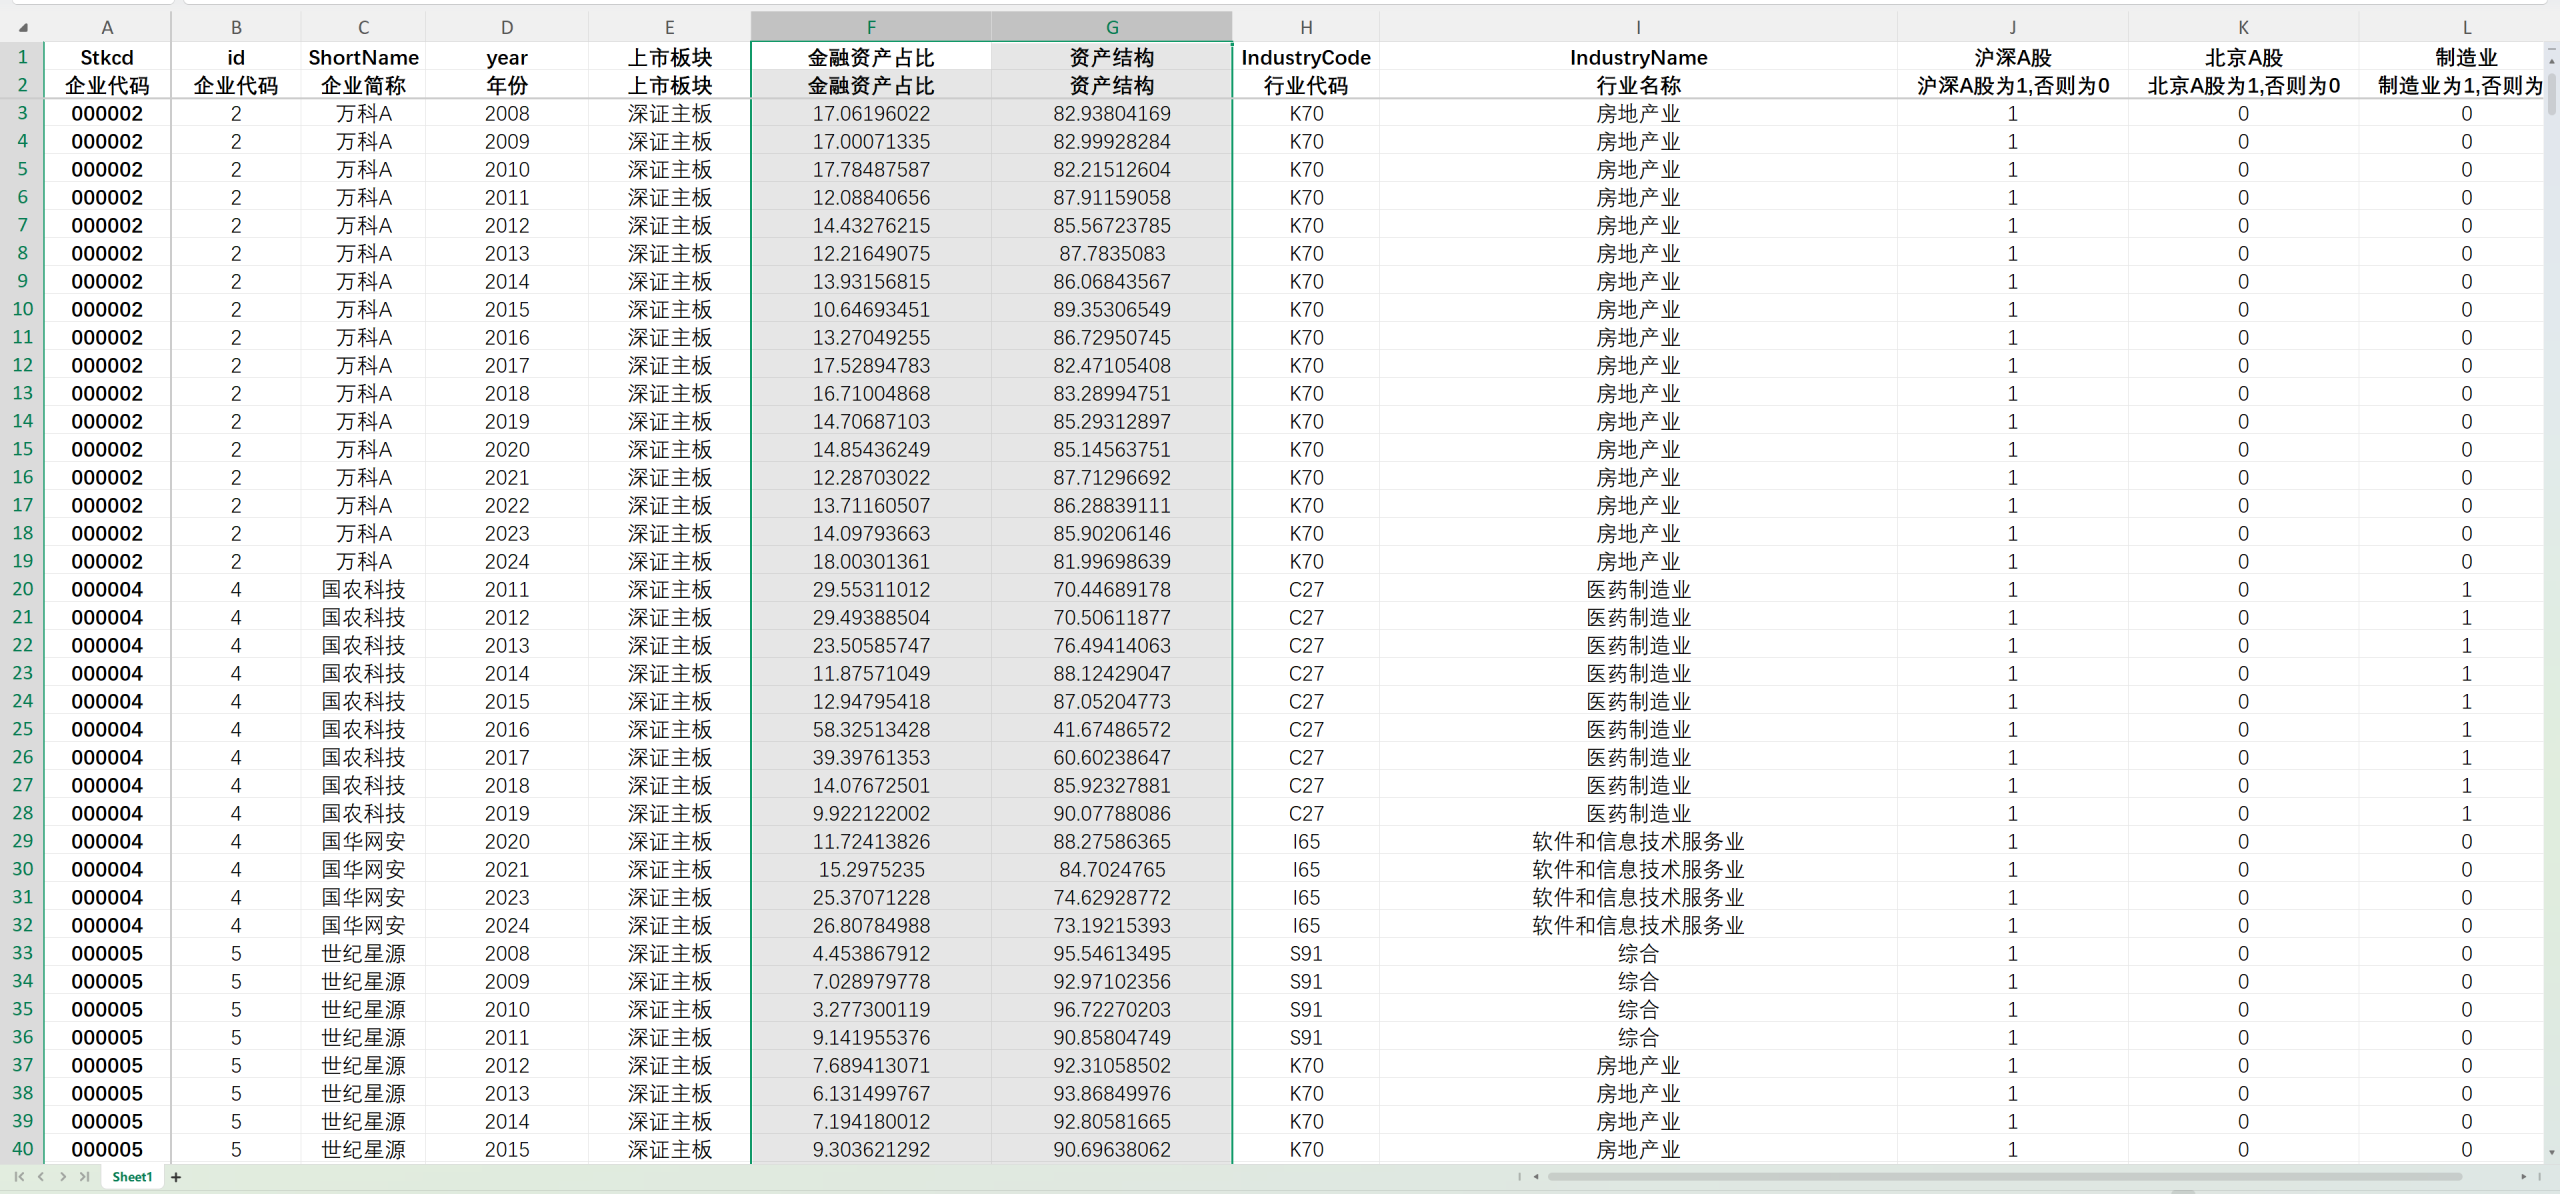Jump to first sheet tab arrow
The height and width of the screenshot is (1194, 2560).
point(19,1177)
